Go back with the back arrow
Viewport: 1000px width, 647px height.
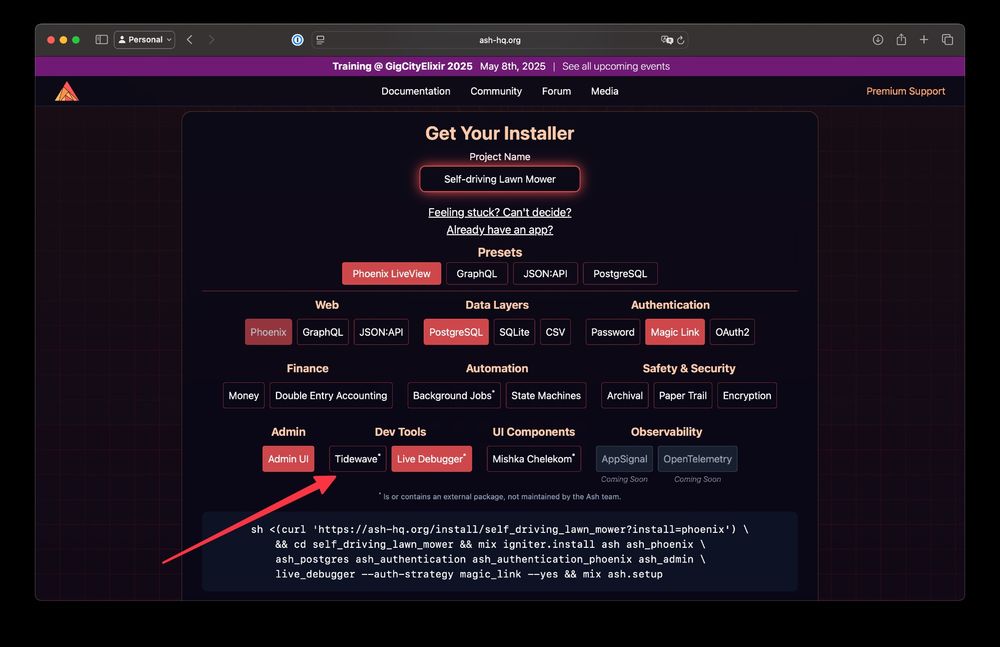pos(189,40)
